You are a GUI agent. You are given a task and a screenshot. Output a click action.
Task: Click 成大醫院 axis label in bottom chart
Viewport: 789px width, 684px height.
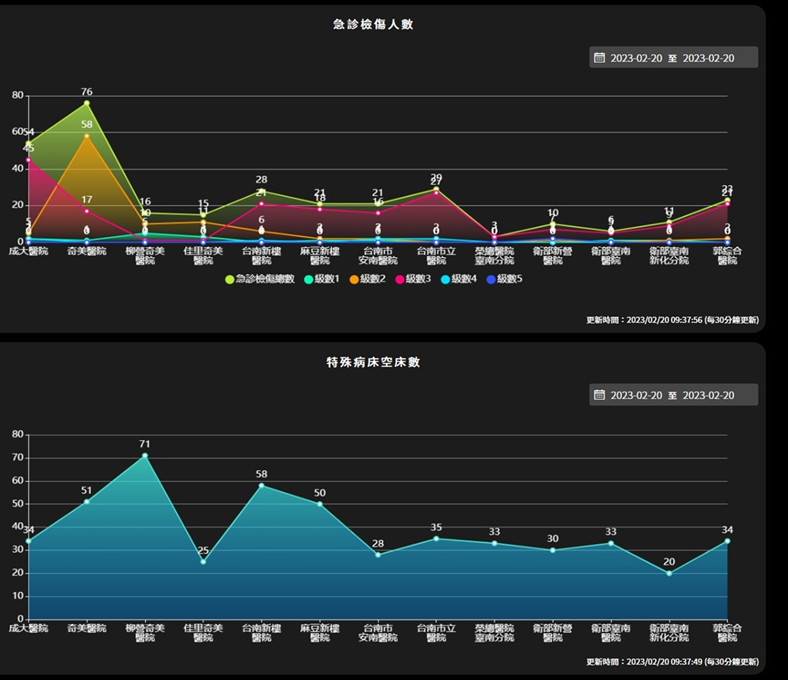[28, 628]
